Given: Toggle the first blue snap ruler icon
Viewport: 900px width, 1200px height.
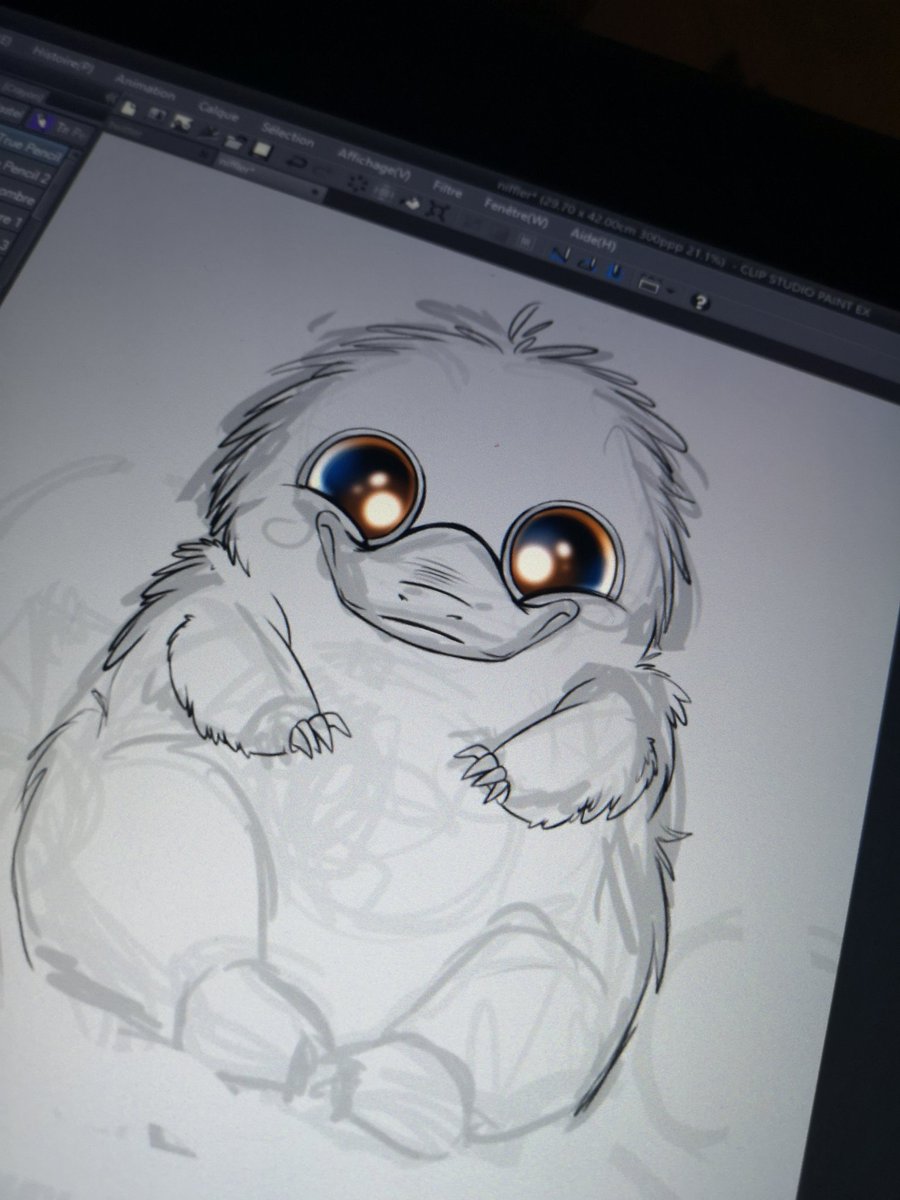Looking at the screenshot, I should tap(560, 255).
